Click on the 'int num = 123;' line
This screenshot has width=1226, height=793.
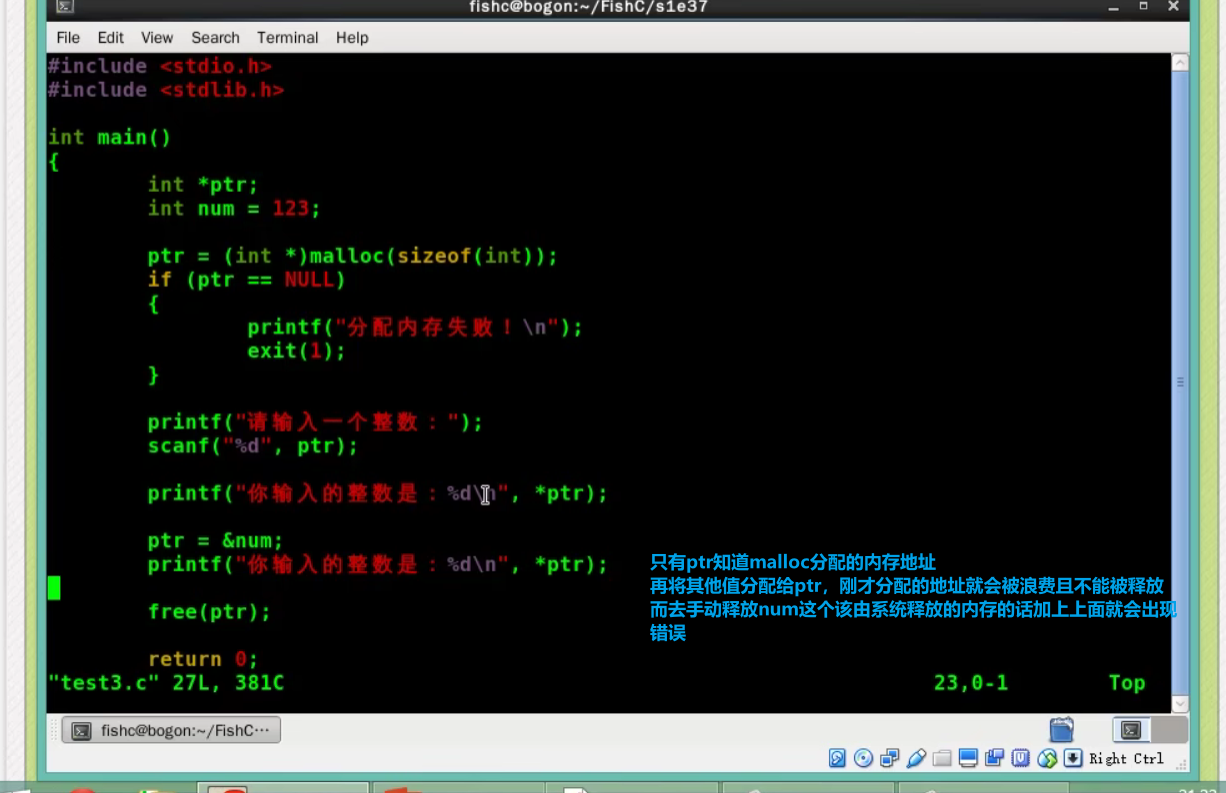[234, 209]
